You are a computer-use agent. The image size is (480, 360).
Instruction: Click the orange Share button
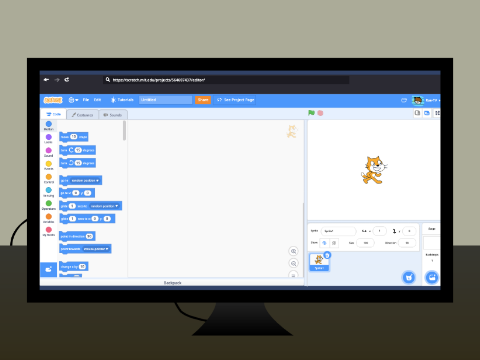pos(203,100)
